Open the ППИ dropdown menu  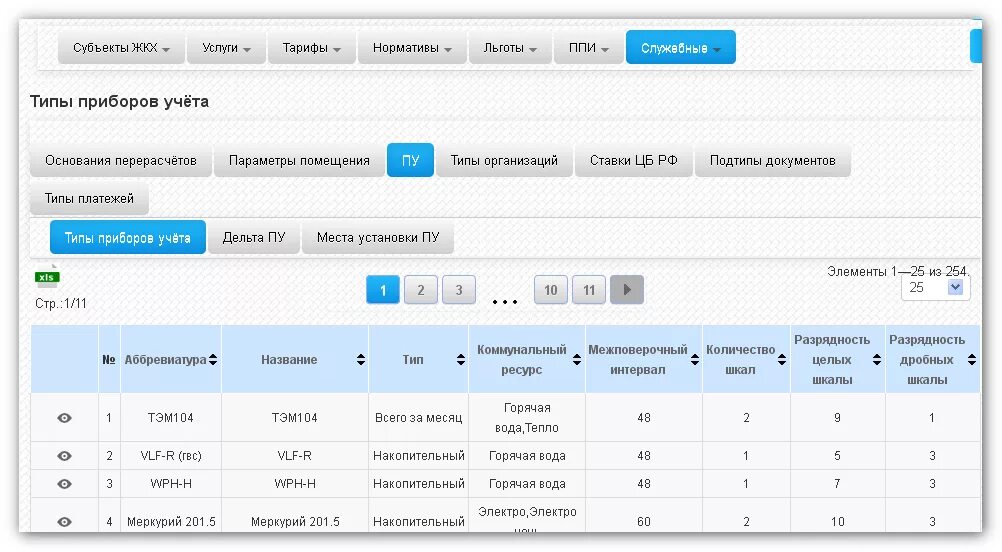click(x=589, y=48)
